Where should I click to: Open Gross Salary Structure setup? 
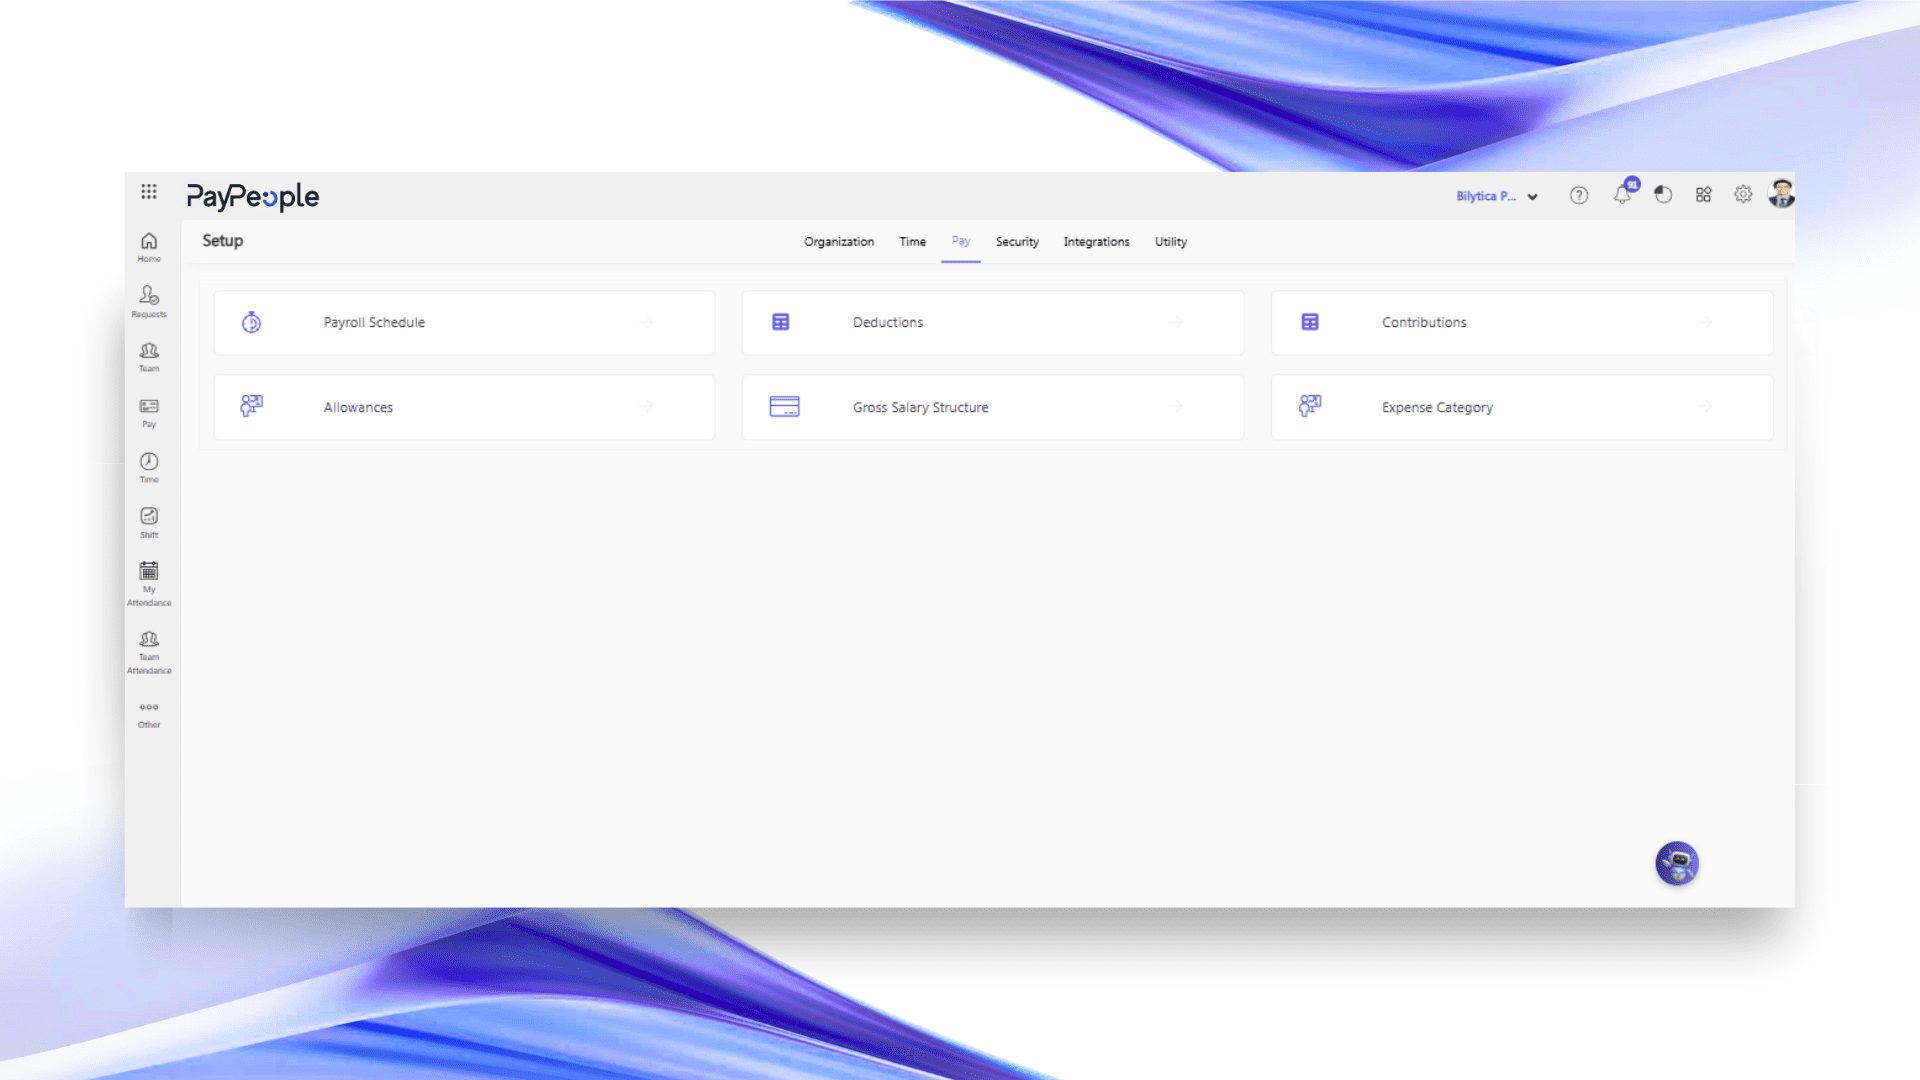[x=992, y=407]
